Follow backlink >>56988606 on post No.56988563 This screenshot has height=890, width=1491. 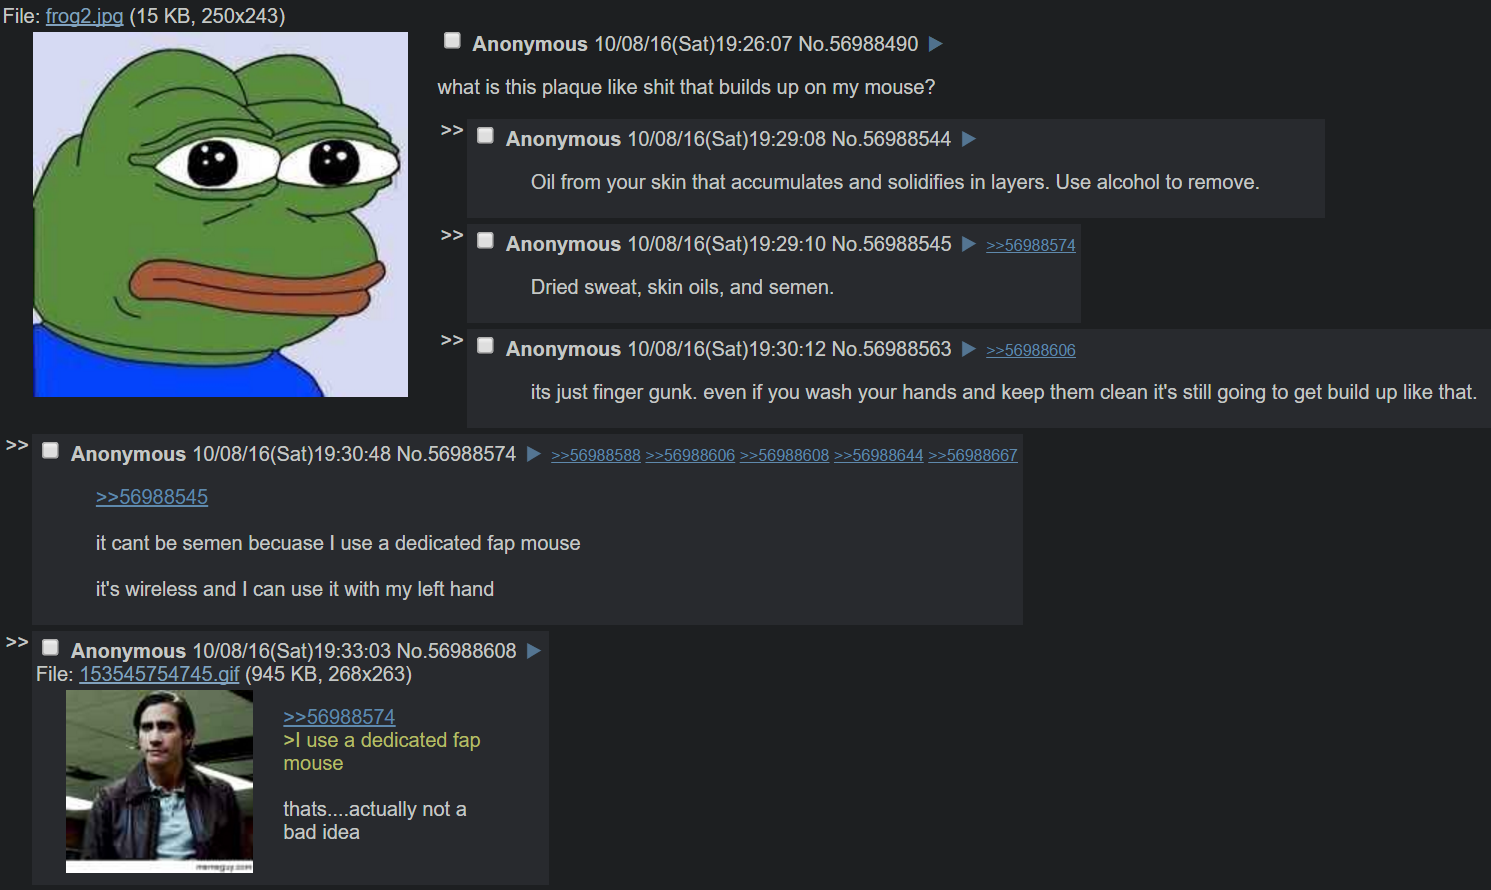[1031, 350]
